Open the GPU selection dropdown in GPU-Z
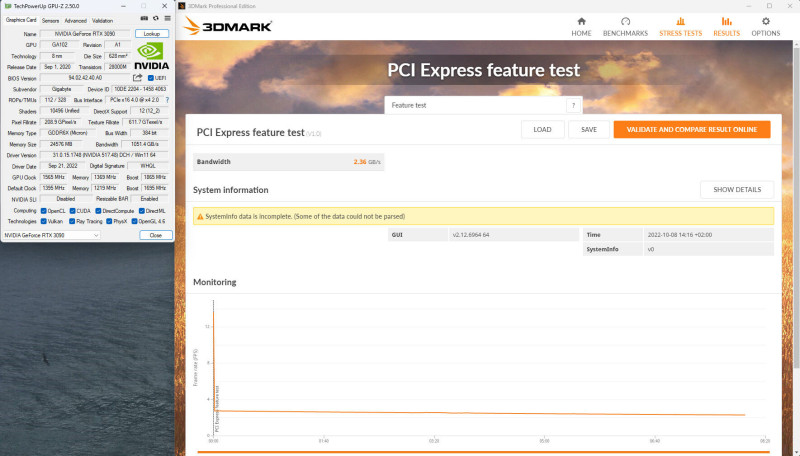 [52, 235]
